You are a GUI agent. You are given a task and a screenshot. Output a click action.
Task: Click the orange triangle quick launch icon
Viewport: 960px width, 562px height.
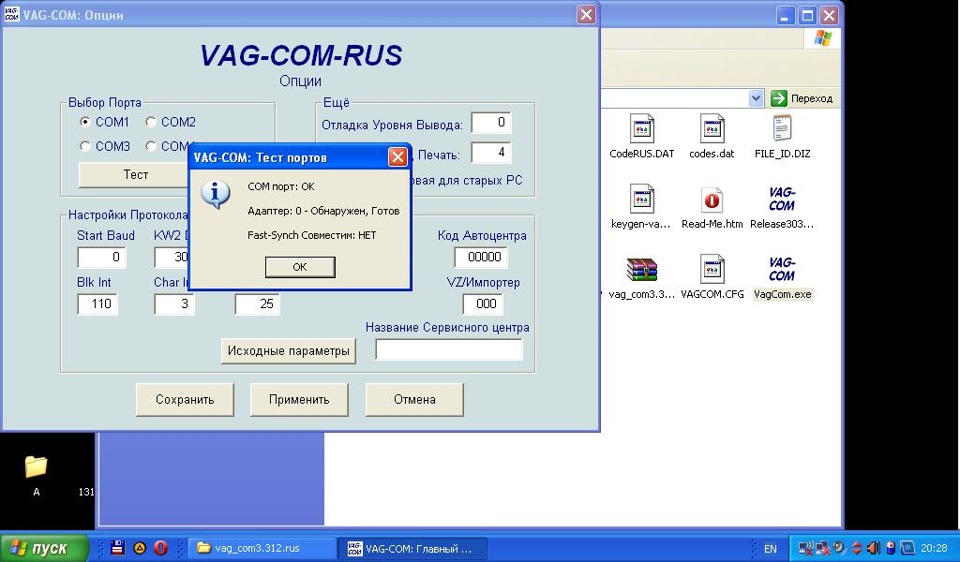pyautogui.click(x=139, y=549)
